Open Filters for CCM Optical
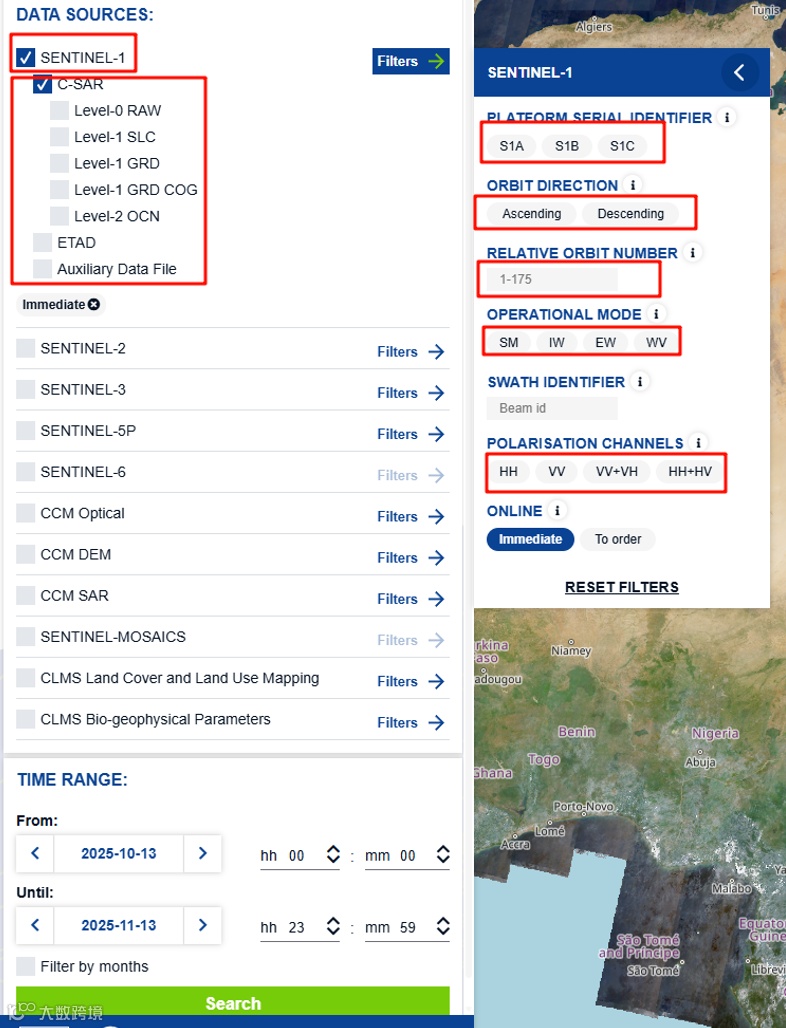 [x=411, y=517]
